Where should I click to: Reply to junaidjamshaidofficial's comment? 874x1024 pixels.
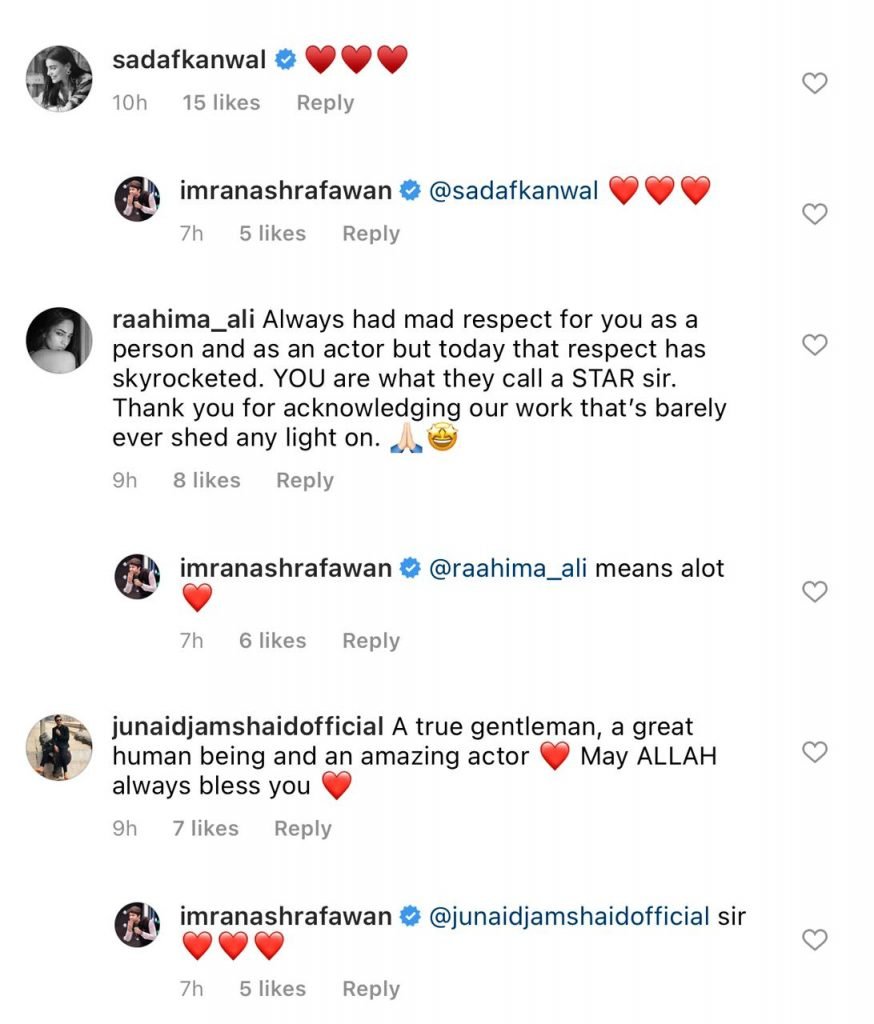click(x=303, y=828)
